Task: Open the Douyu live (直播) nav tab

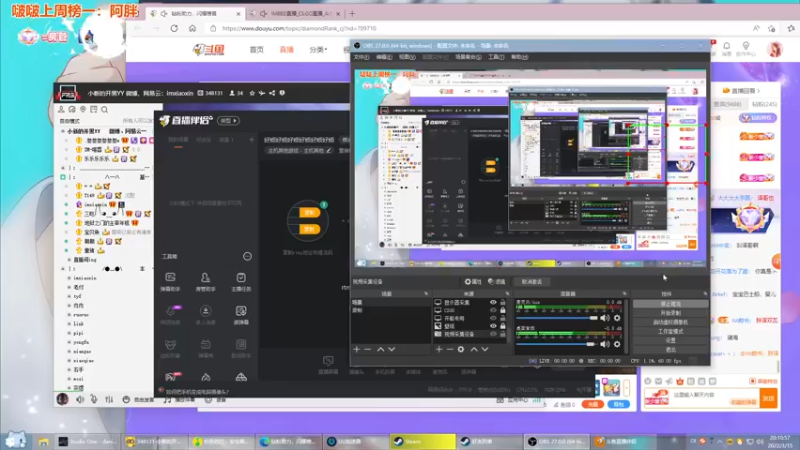Action: pos(287,49)
